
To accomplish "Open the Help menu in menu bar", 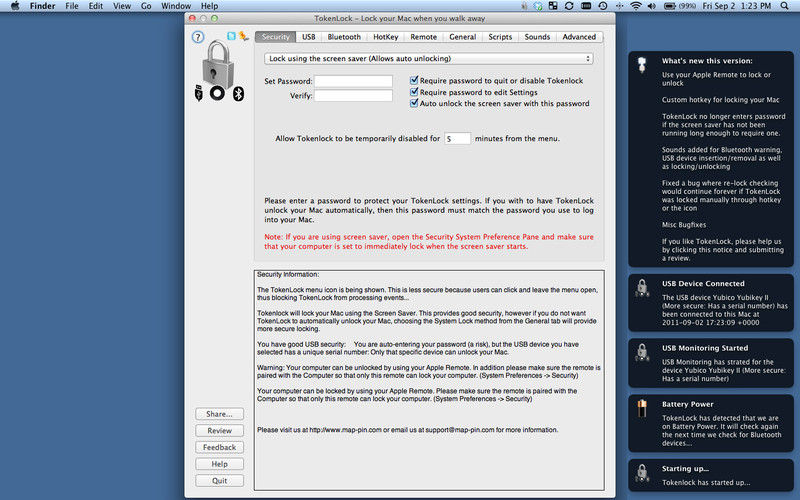I will coord(209,6).
